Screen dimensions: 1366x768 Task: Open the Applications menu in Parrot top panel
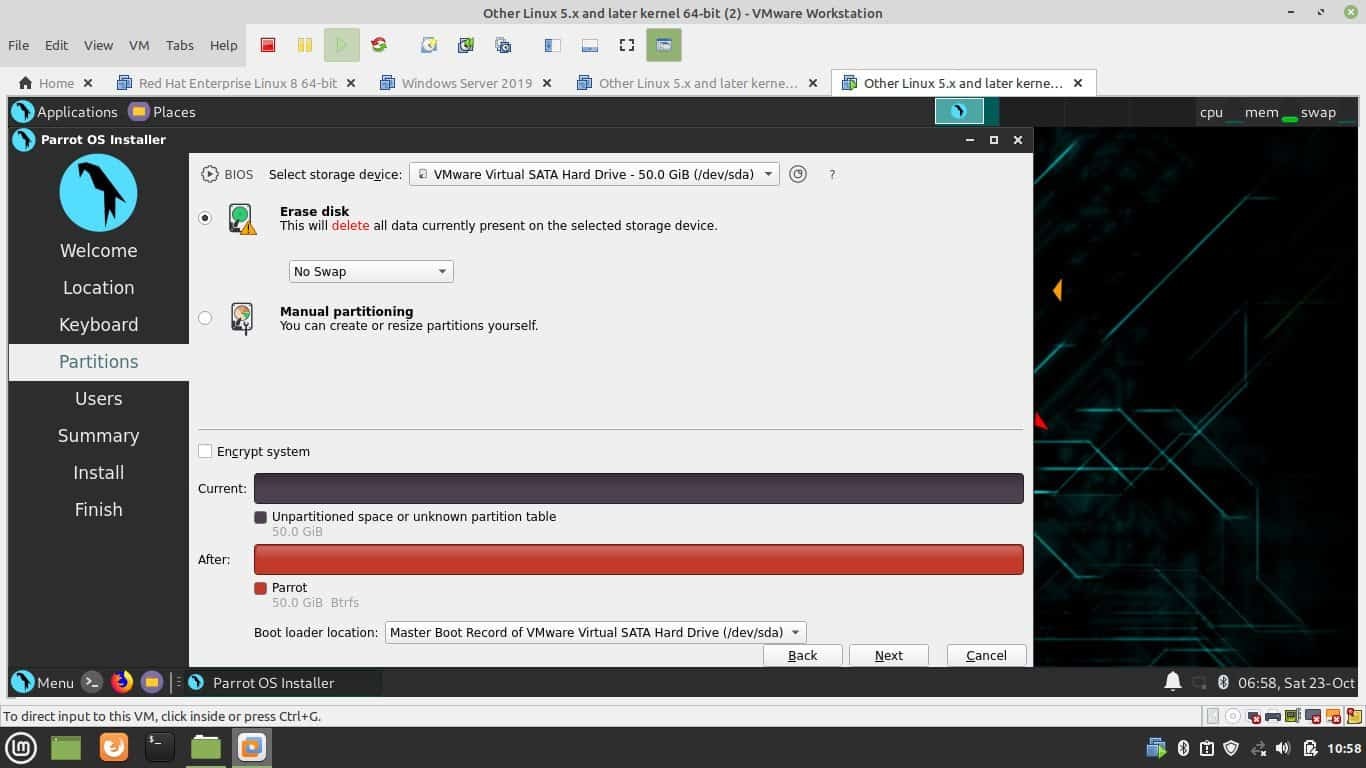[66, 112]
